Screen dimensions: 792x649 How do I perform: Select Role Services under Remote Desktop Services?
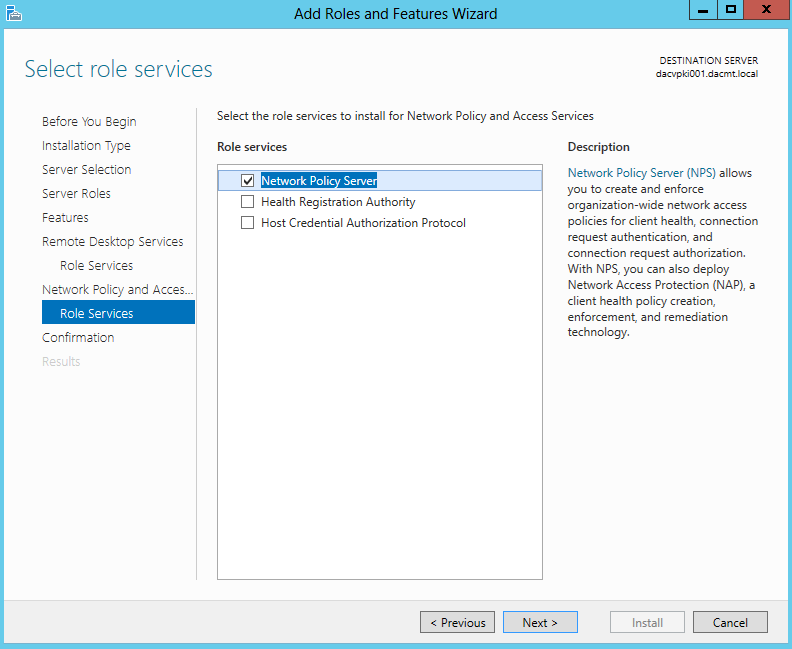[96, 266]
